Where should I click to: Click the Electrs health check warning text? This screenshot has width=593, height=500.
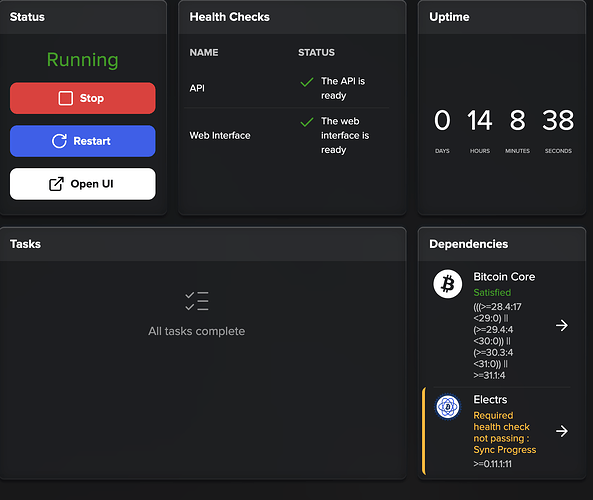click(505, 433)
